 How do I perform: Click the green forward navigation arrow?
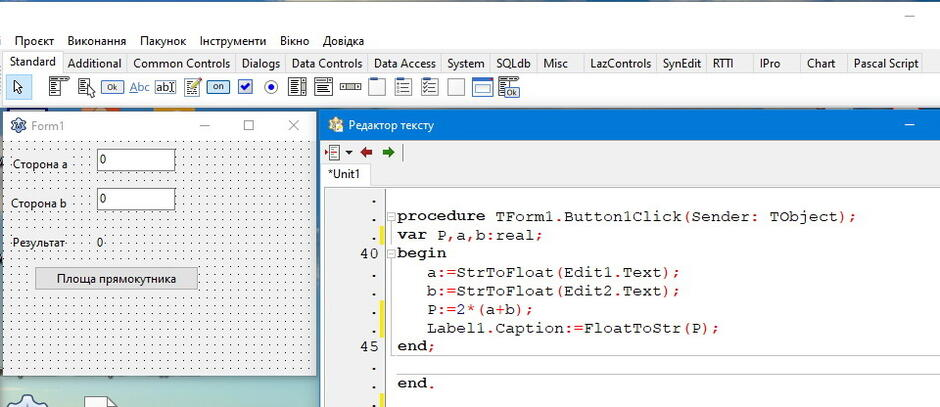click(x=388, y=152)
